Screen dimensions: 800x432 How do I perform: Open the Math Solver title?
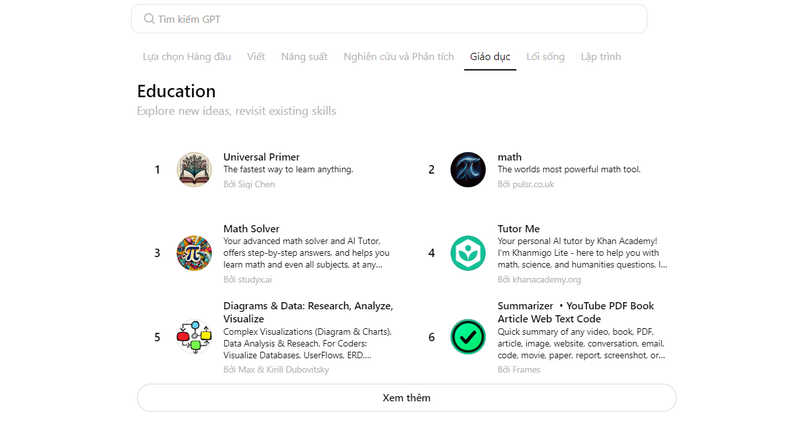[x=251, y=228]
